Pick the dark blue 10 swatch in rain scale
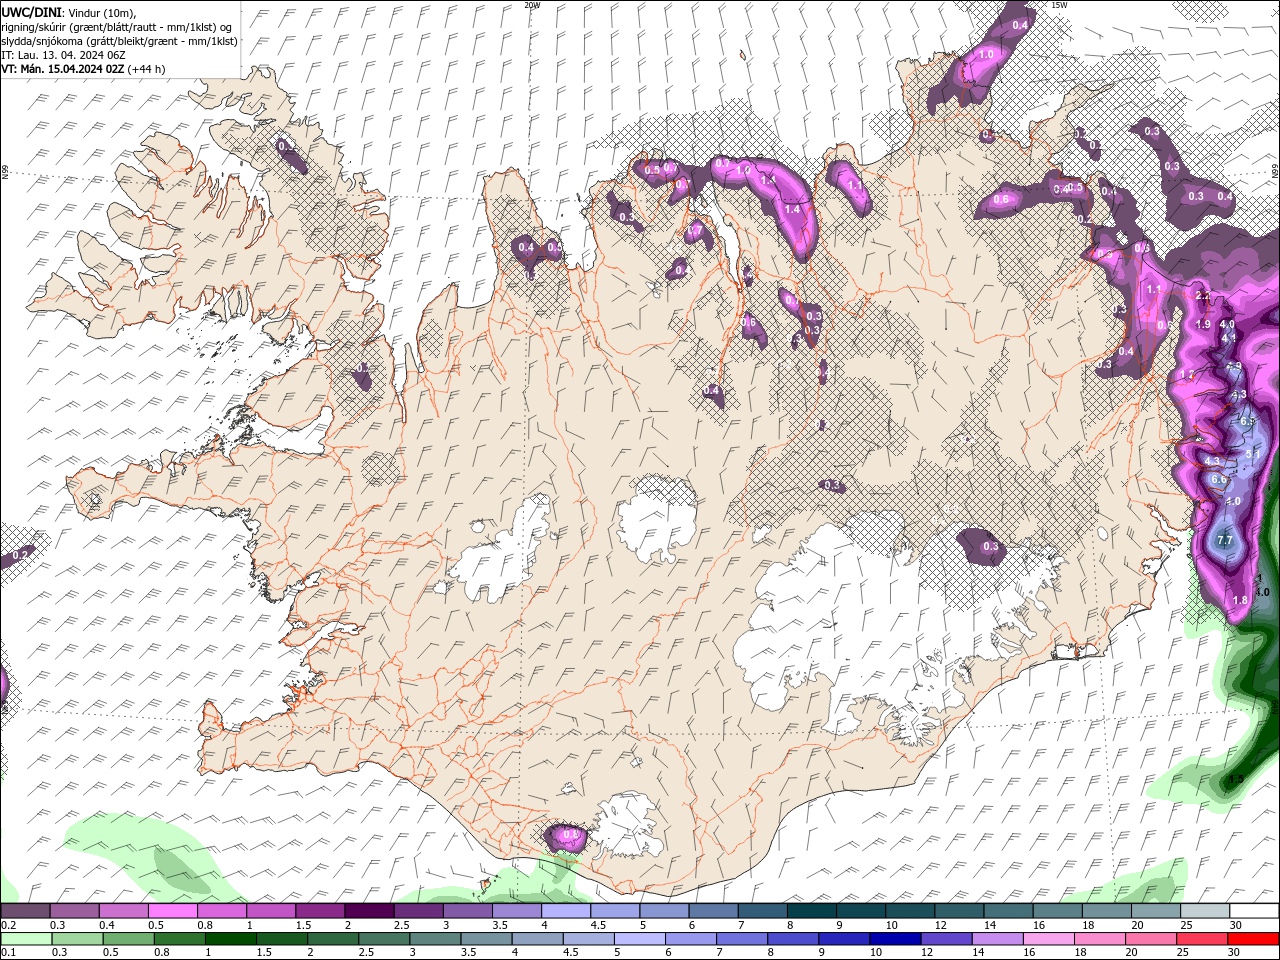1280x960 pixels. pos(893,938)
